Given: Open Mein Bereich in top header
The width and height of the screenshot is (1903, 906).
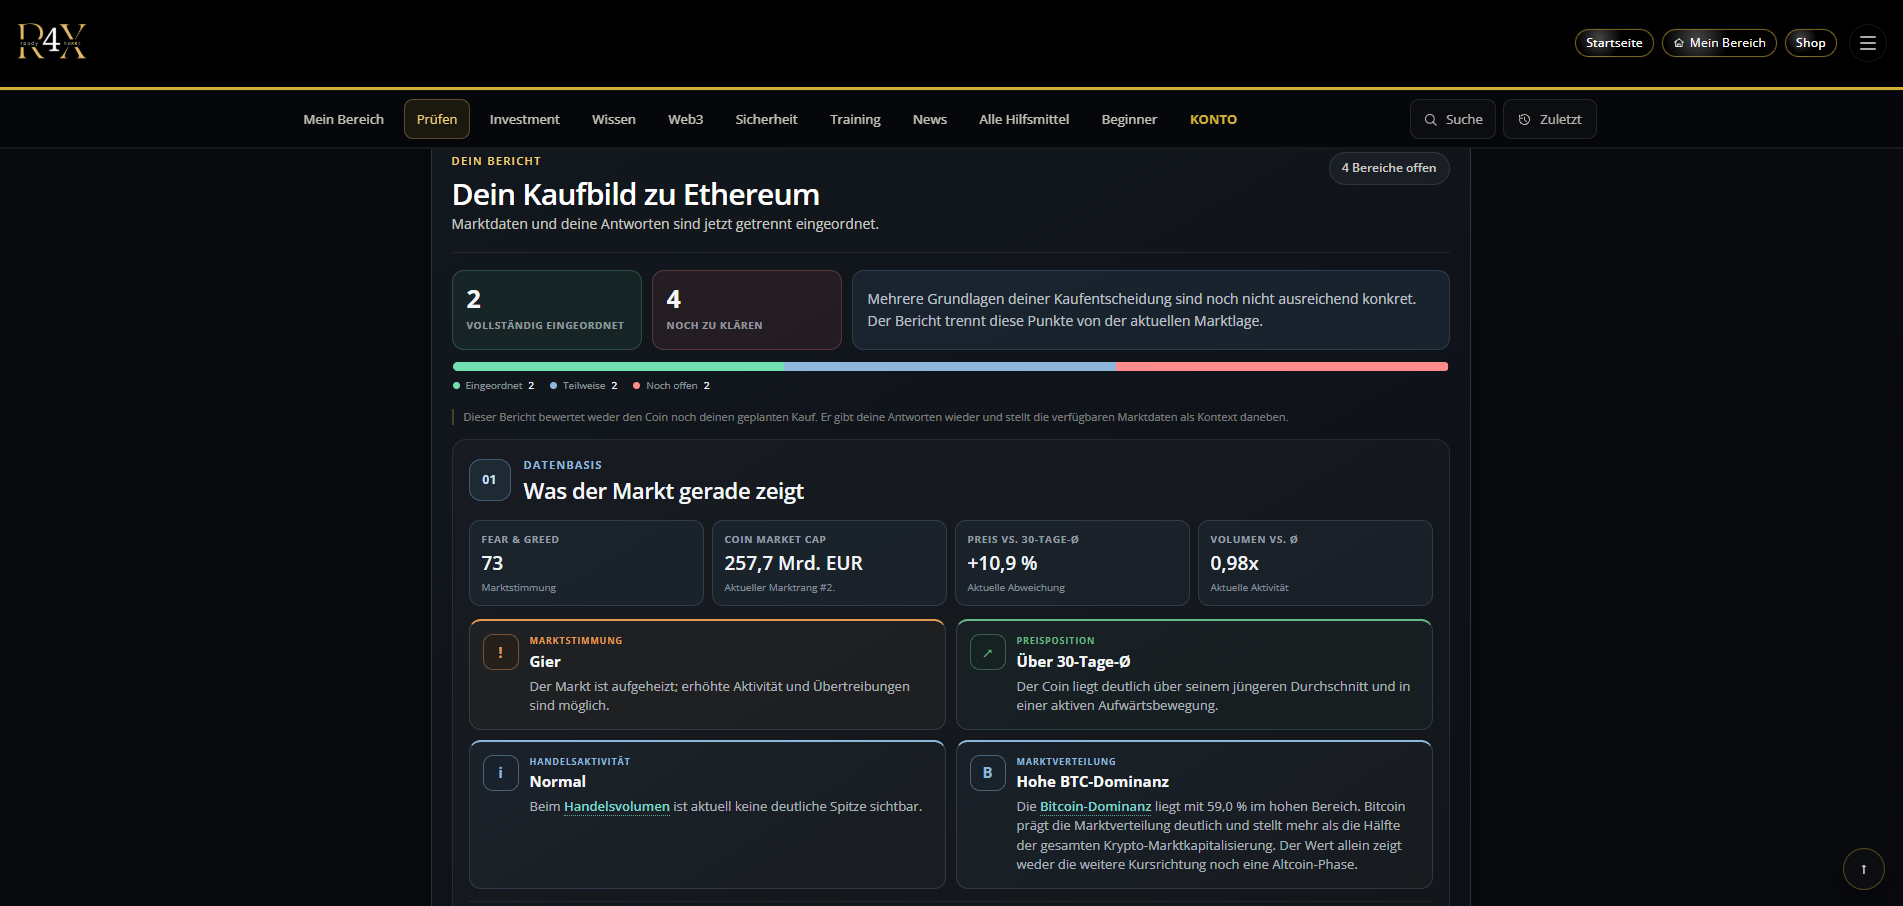Looking at the screenshot, I should (x=1719, y=43).
